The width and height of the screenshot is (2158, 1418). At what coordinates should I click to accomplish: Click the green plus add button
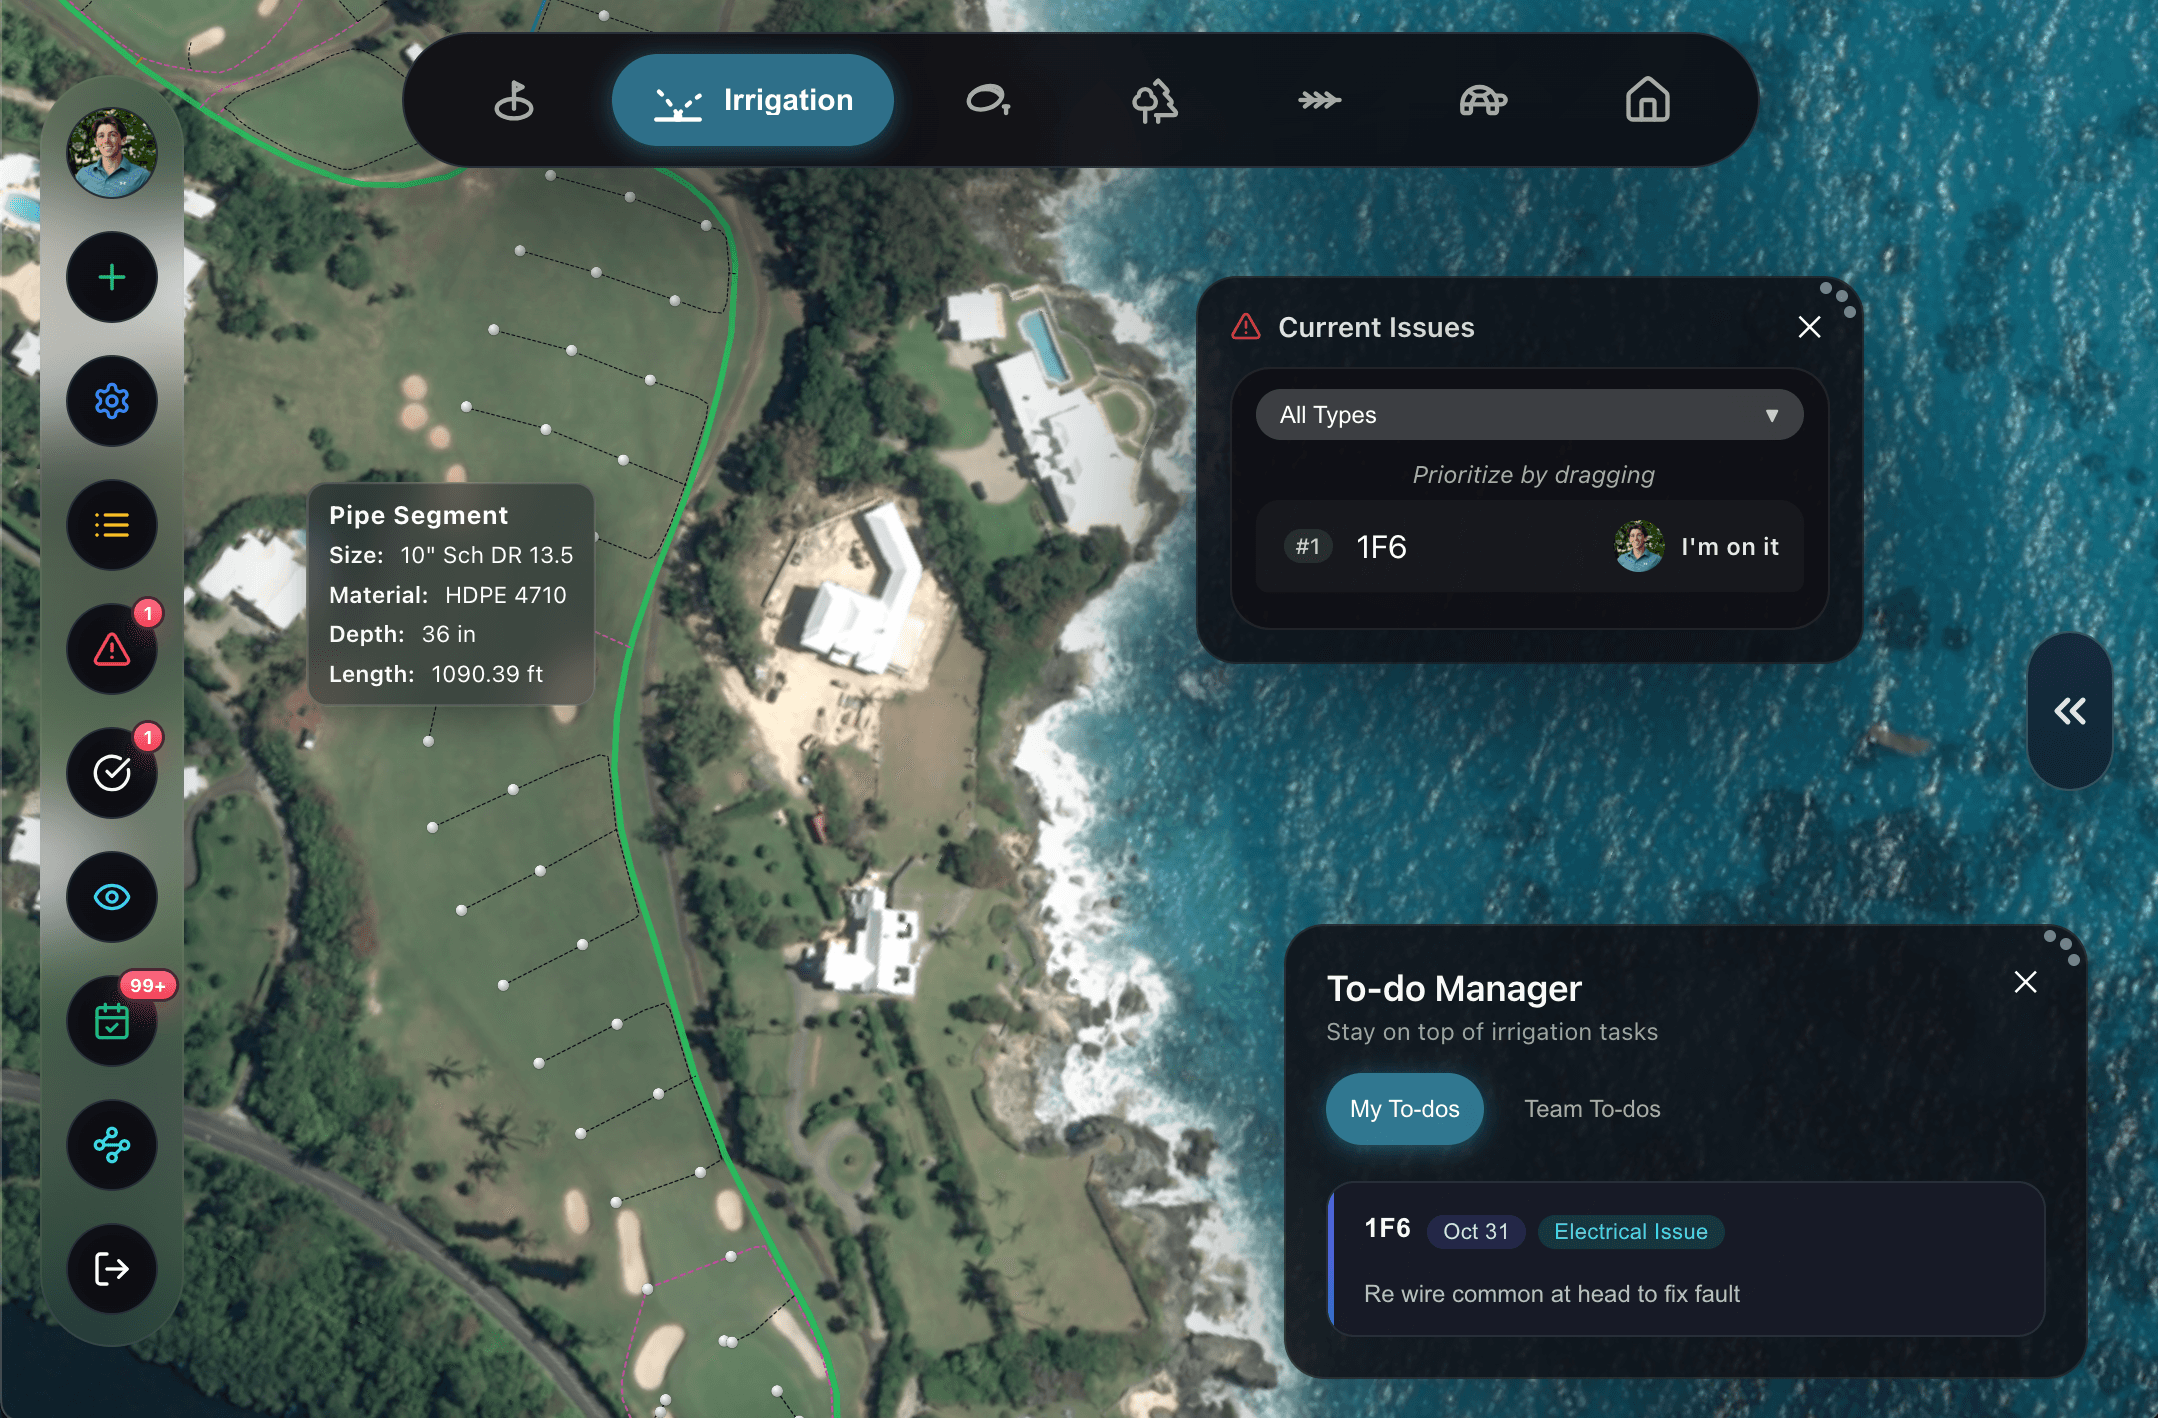pos(112,277)
